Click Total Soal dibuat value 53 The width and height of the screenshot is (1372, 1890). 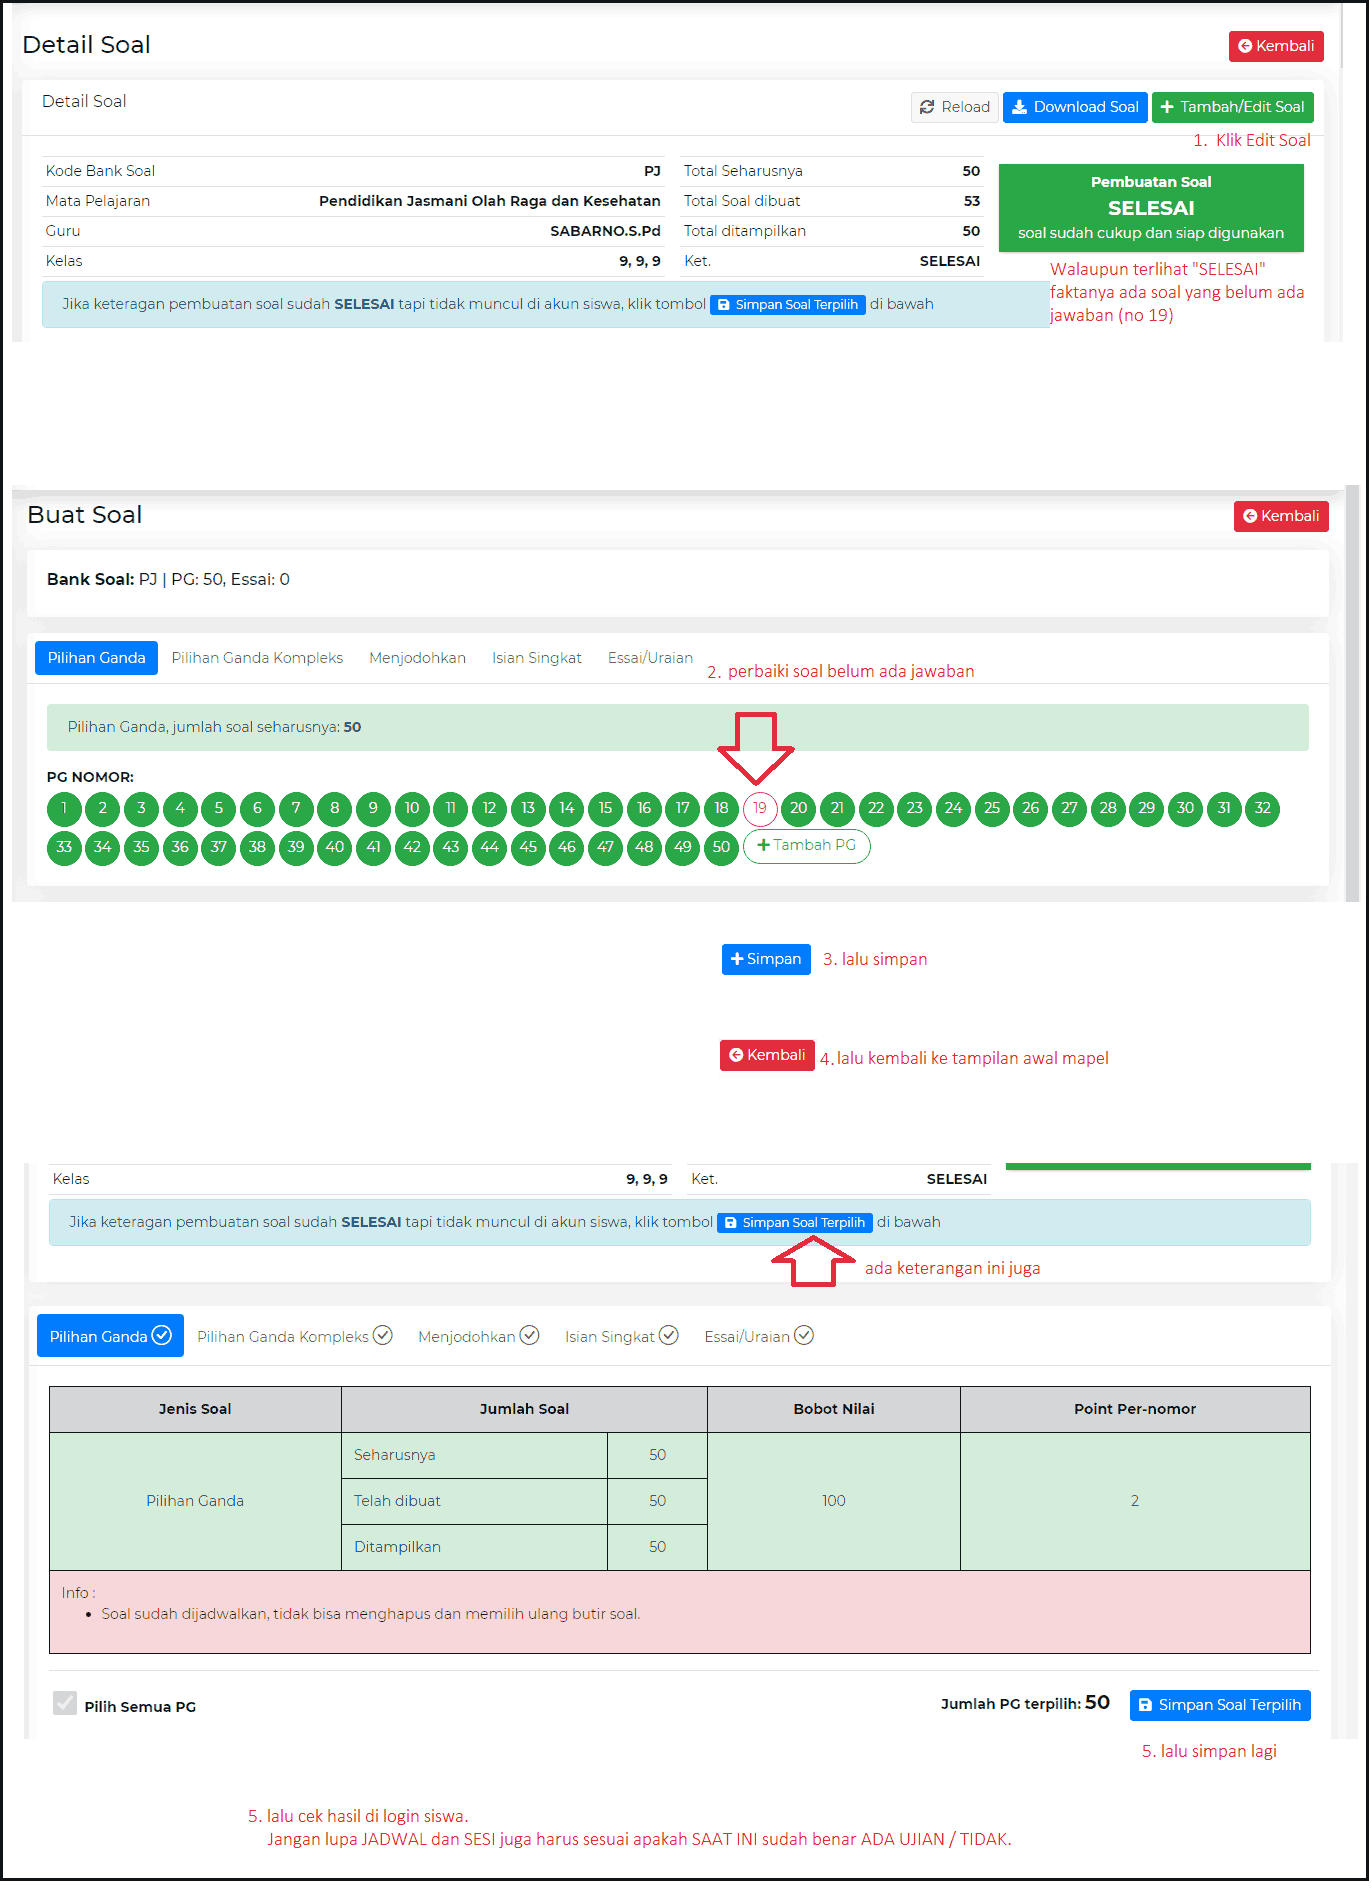974,202
